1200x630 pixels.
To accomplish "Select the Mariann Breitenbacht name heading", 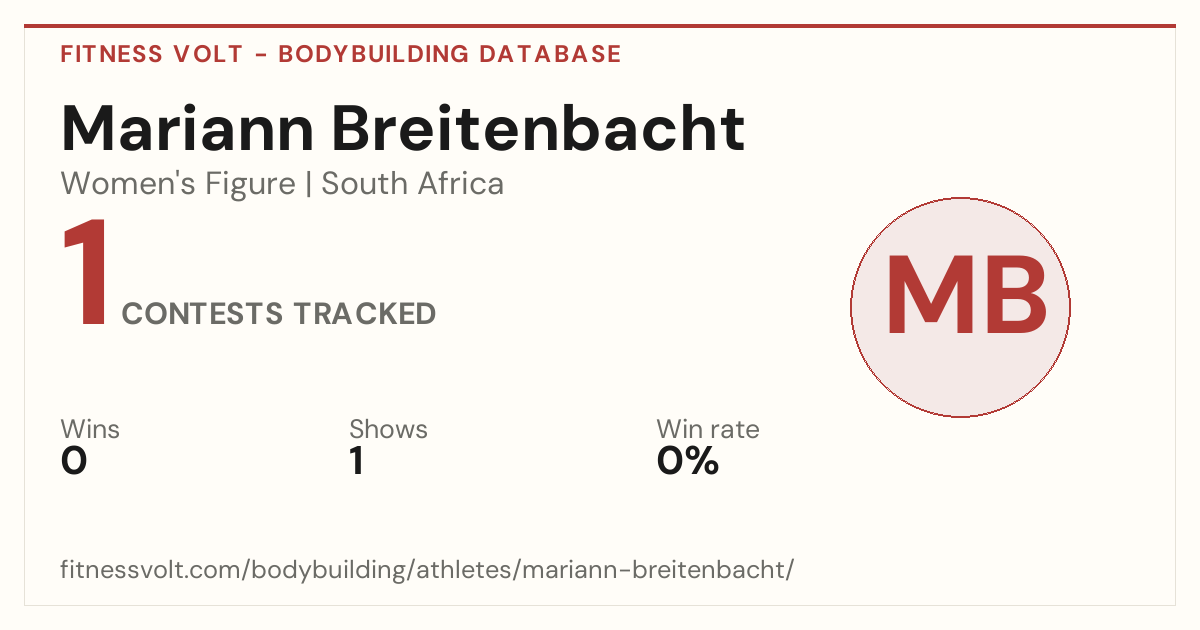I will pyautogui.click(x=403, y=127).
